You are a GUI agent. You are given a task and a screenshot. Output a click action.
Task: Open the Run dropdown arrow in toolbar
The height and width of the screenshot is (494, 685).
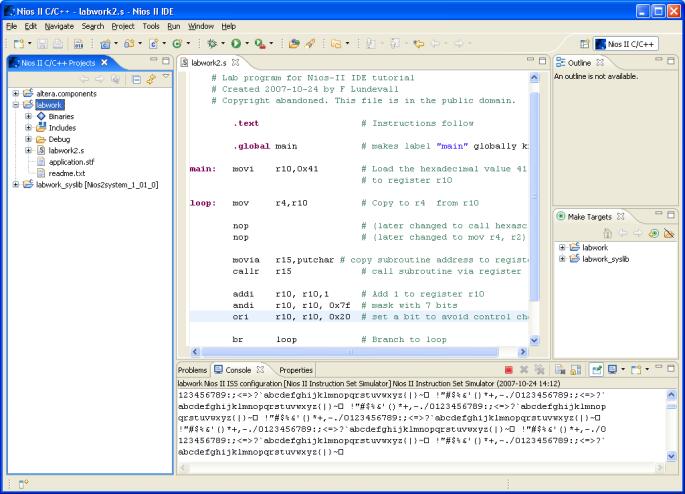248,44
